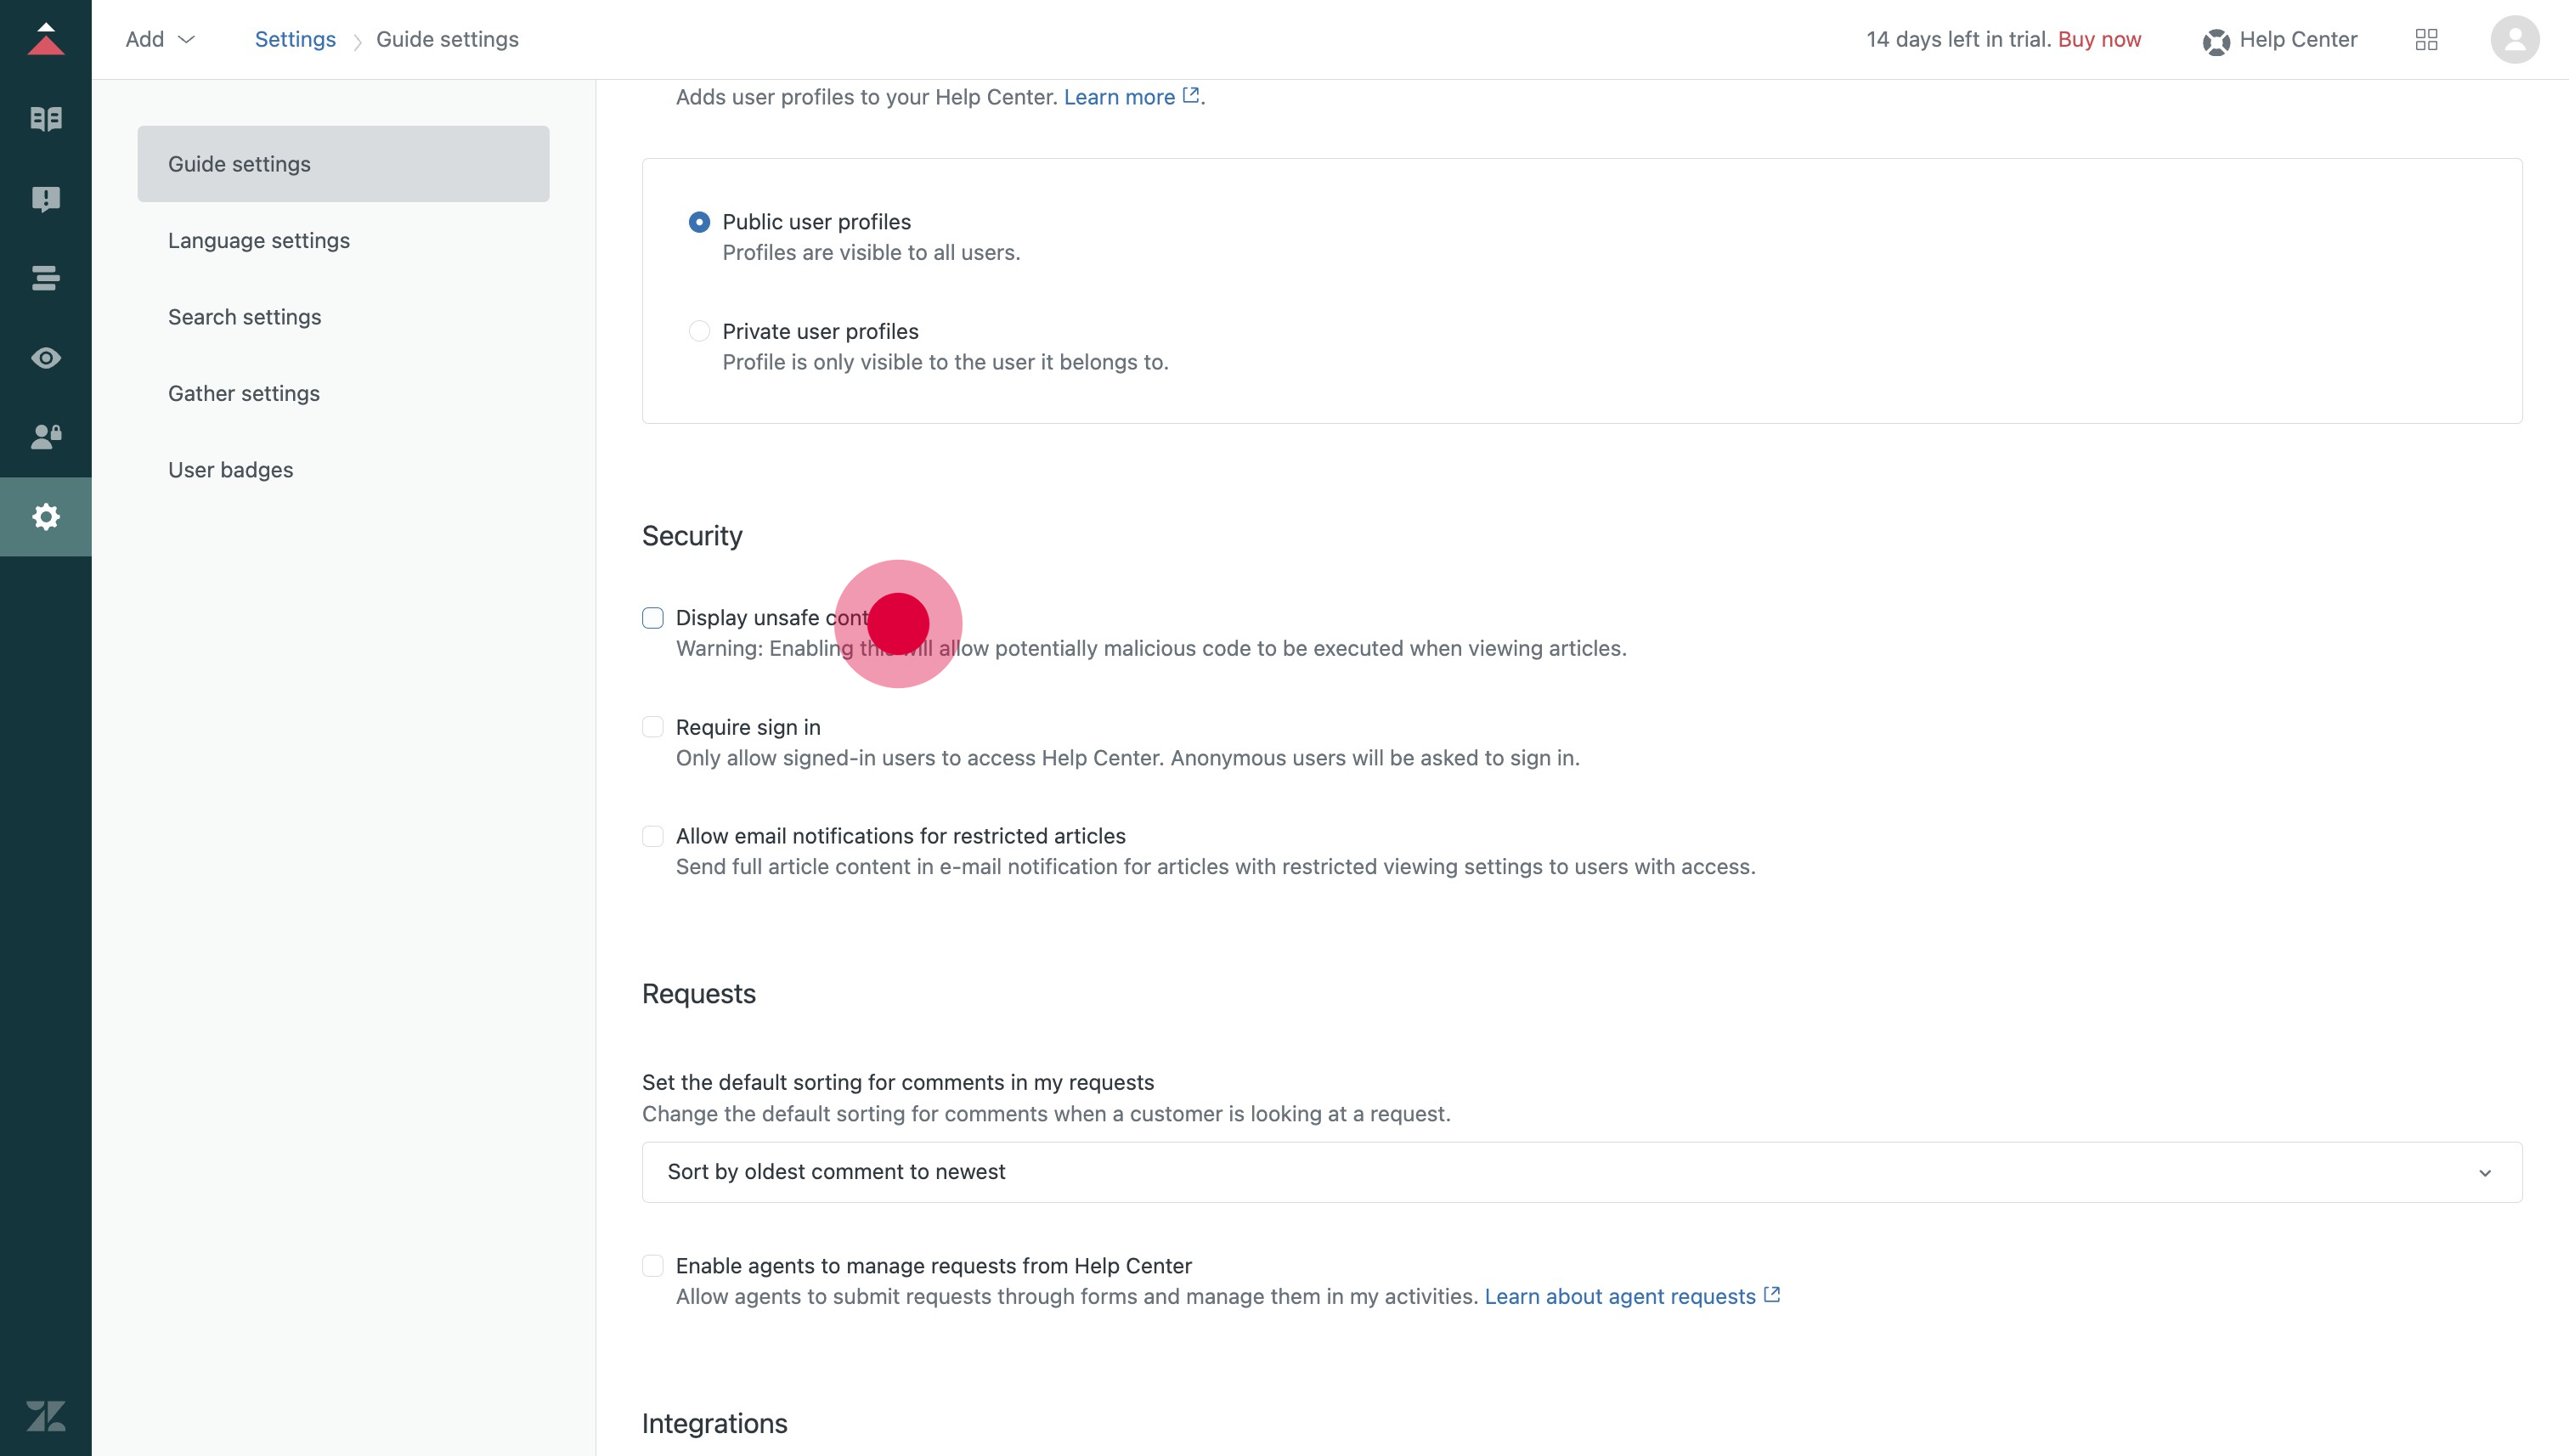Screen dimensions: 2569x1456
Task: Open the Zendesk products grid icon
Action: tap(2426, 40)
